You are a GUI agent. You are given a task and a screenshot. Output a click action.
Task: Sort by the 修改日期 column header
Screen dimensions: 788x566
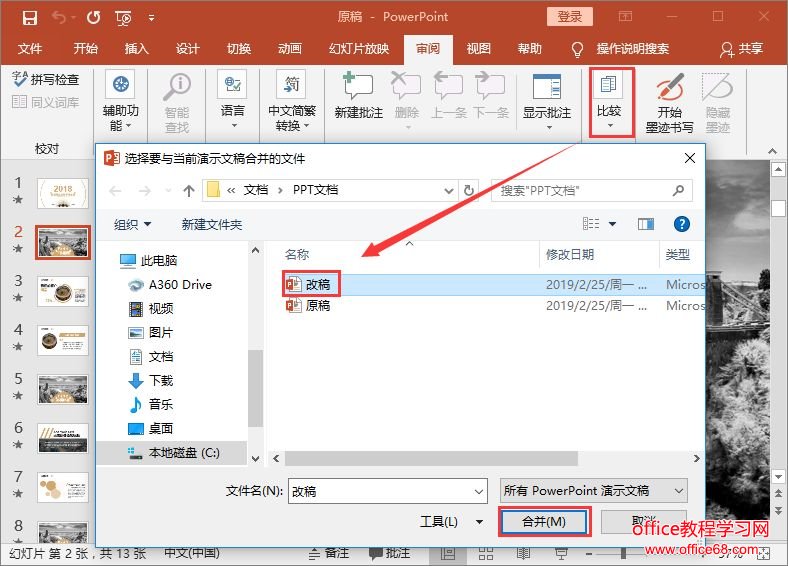pyautogui.click(x=570, y=254)
